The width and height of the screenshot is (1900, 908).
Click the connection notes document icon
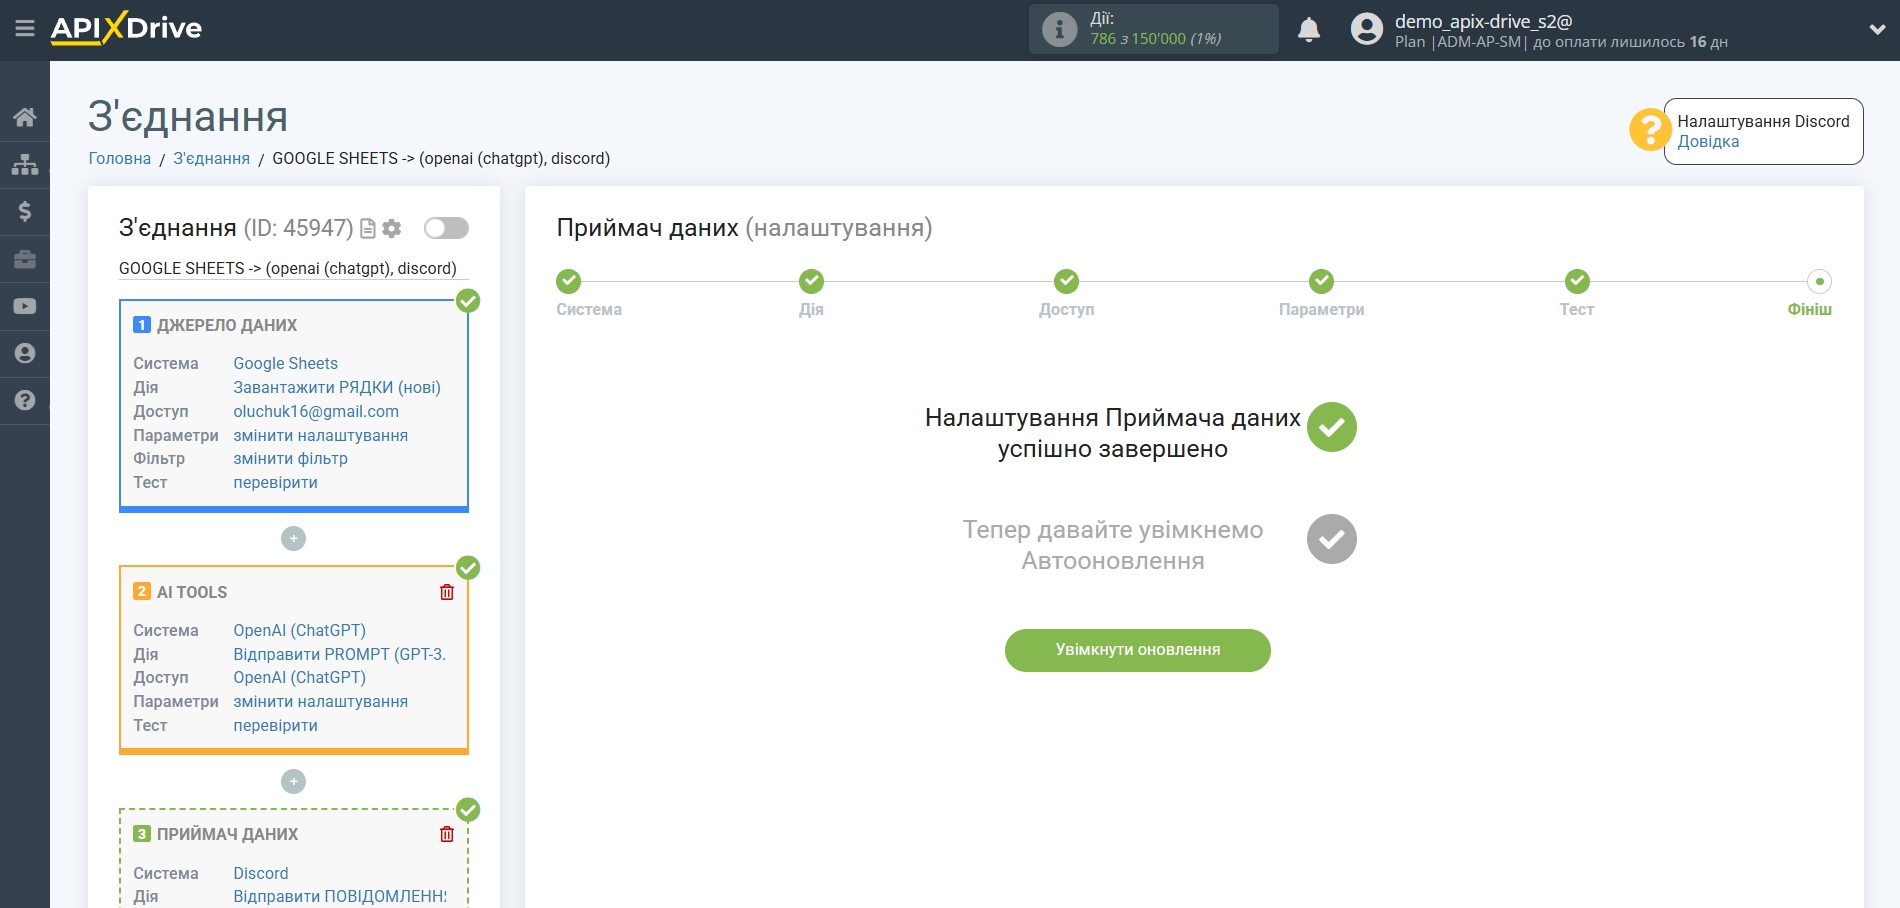[x=368, y=229]
